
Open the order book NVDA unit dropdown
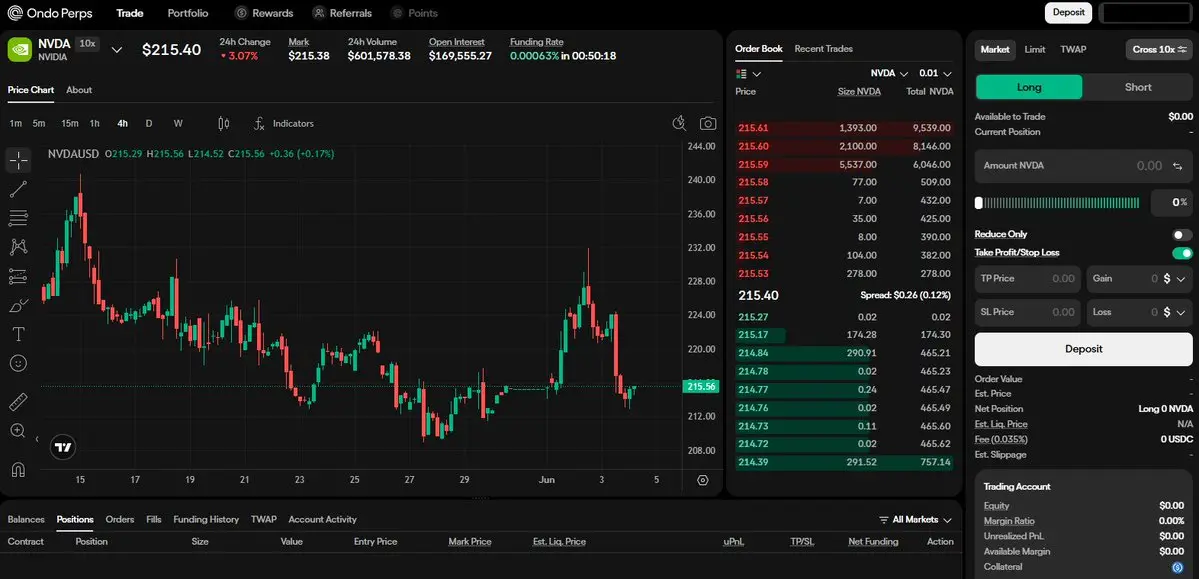(889, 73)
